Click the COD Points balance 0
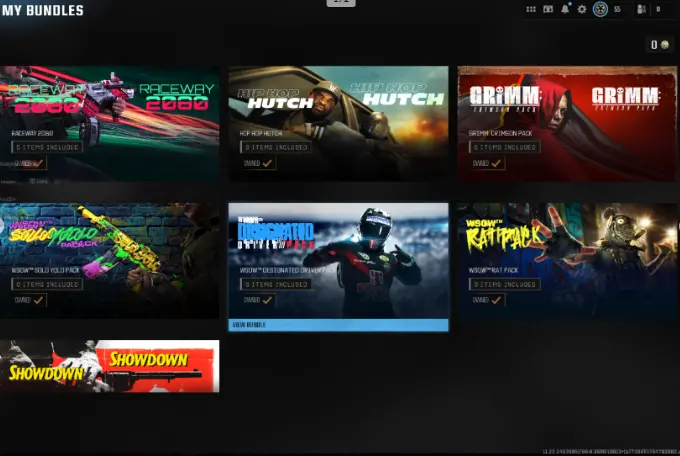The width and height of the screenshot is (680, 456). (654, 45)
